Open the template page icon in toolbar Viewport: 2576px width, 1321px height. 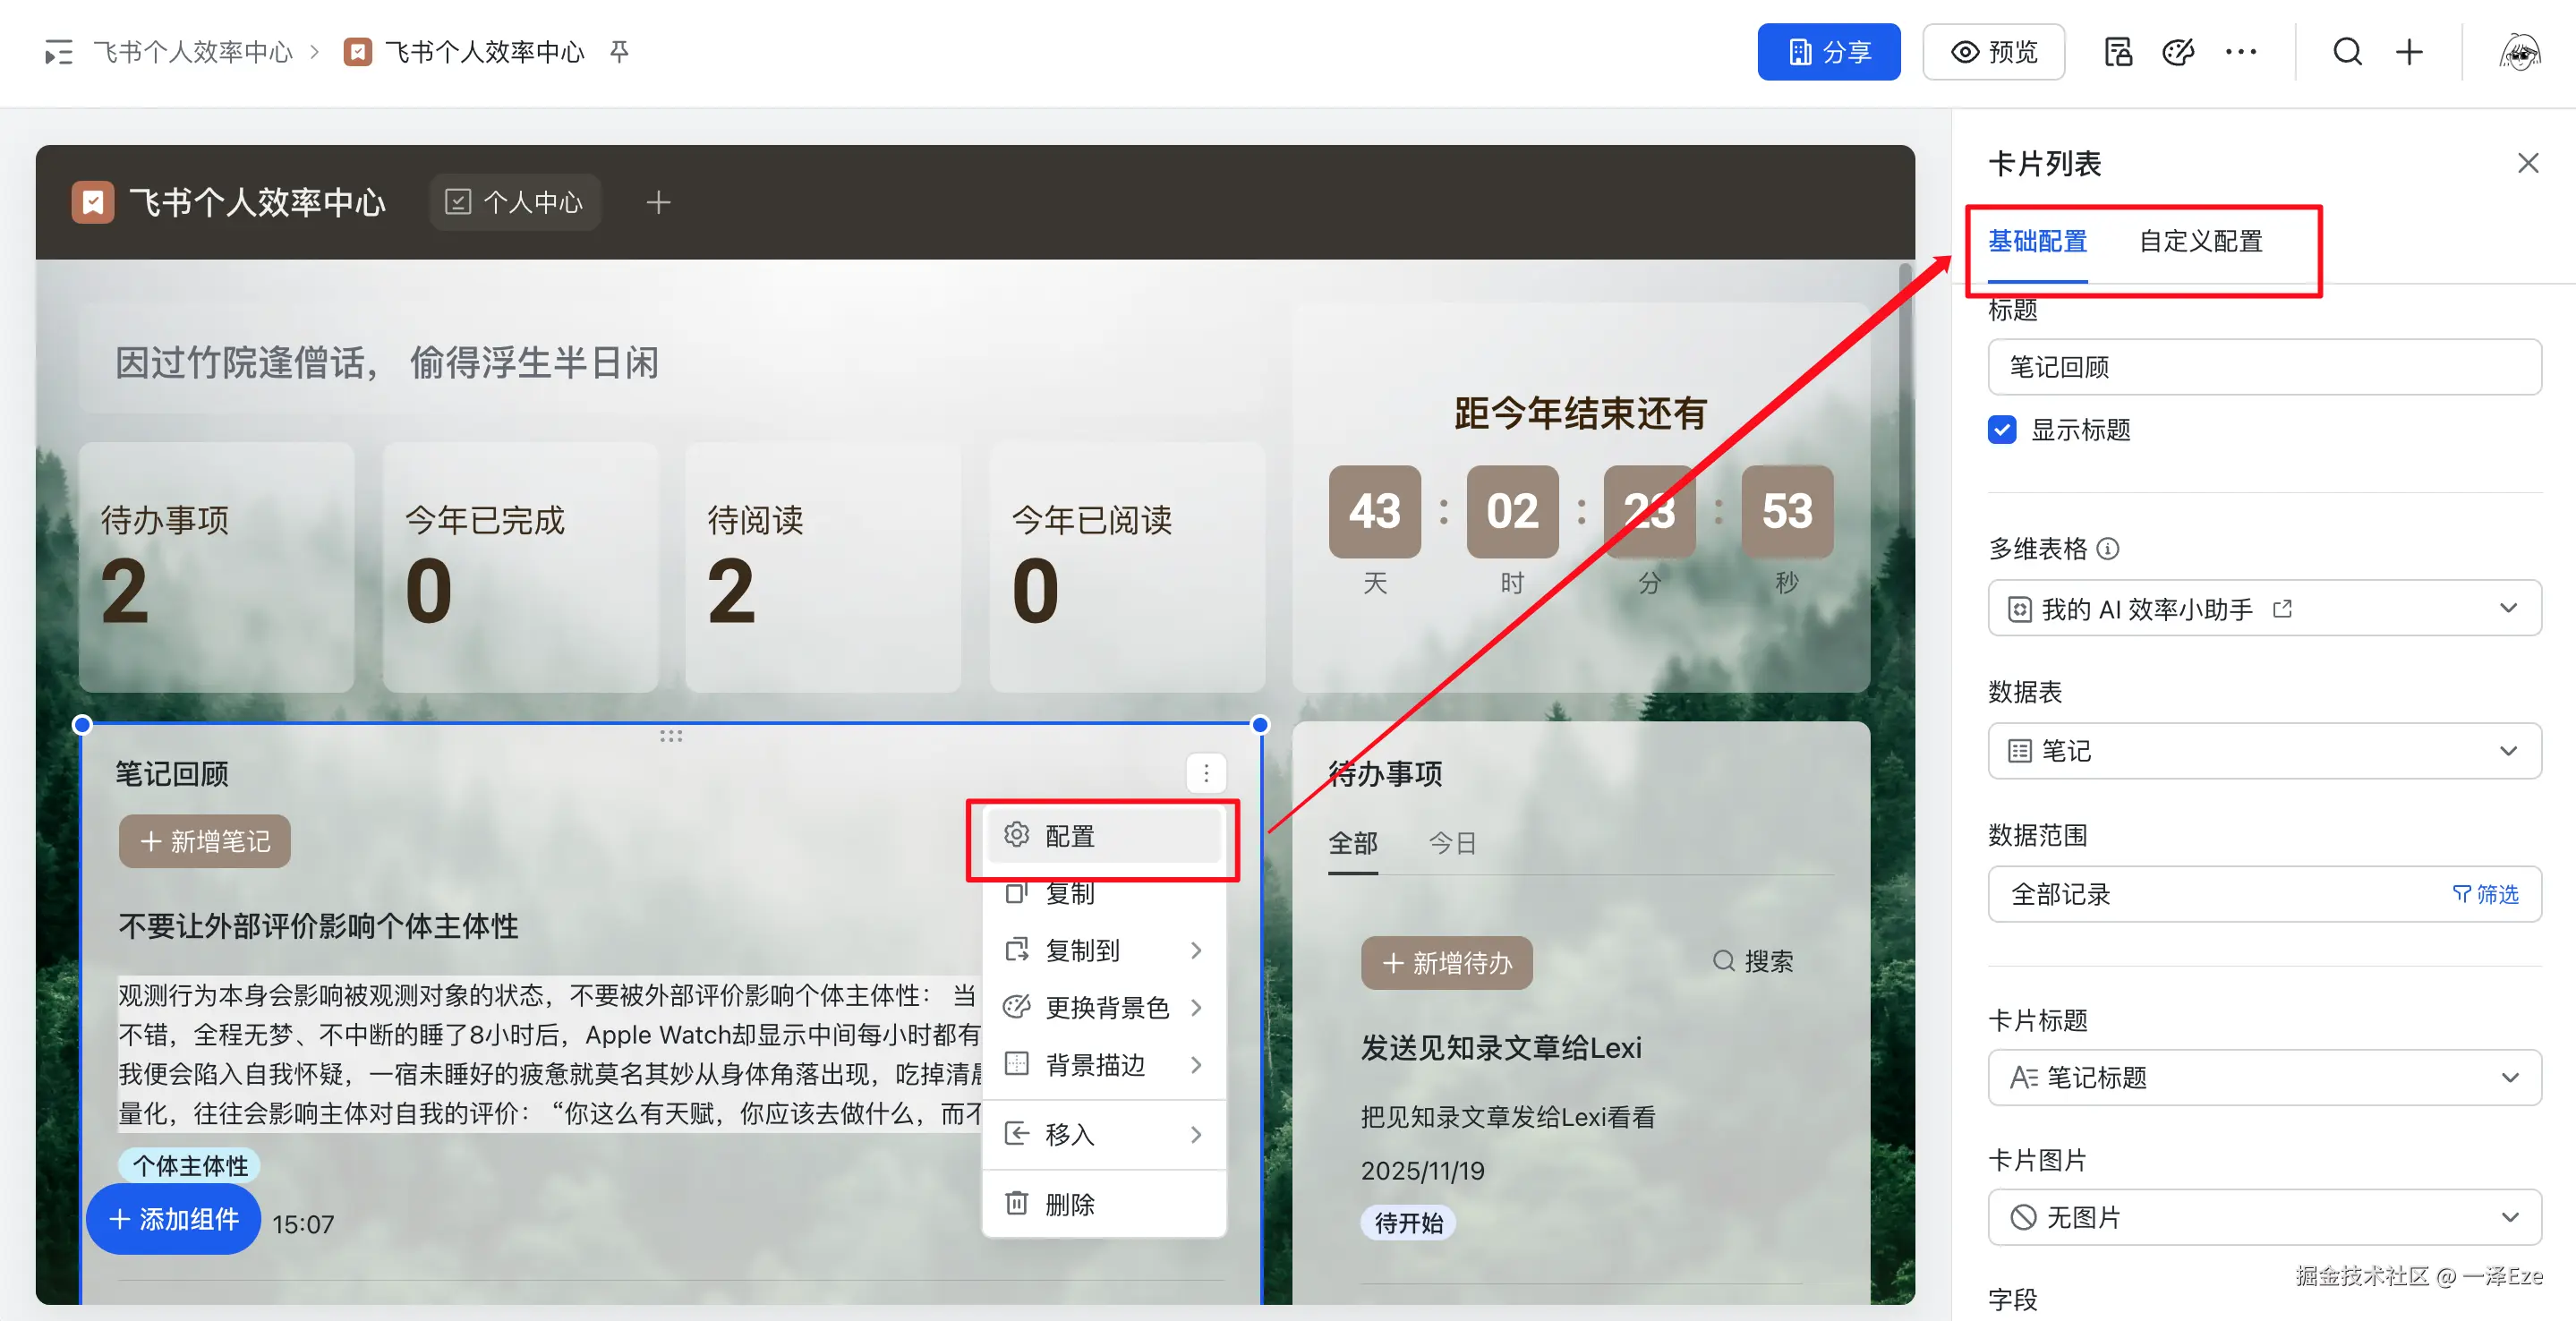[x=2117, y=52]
